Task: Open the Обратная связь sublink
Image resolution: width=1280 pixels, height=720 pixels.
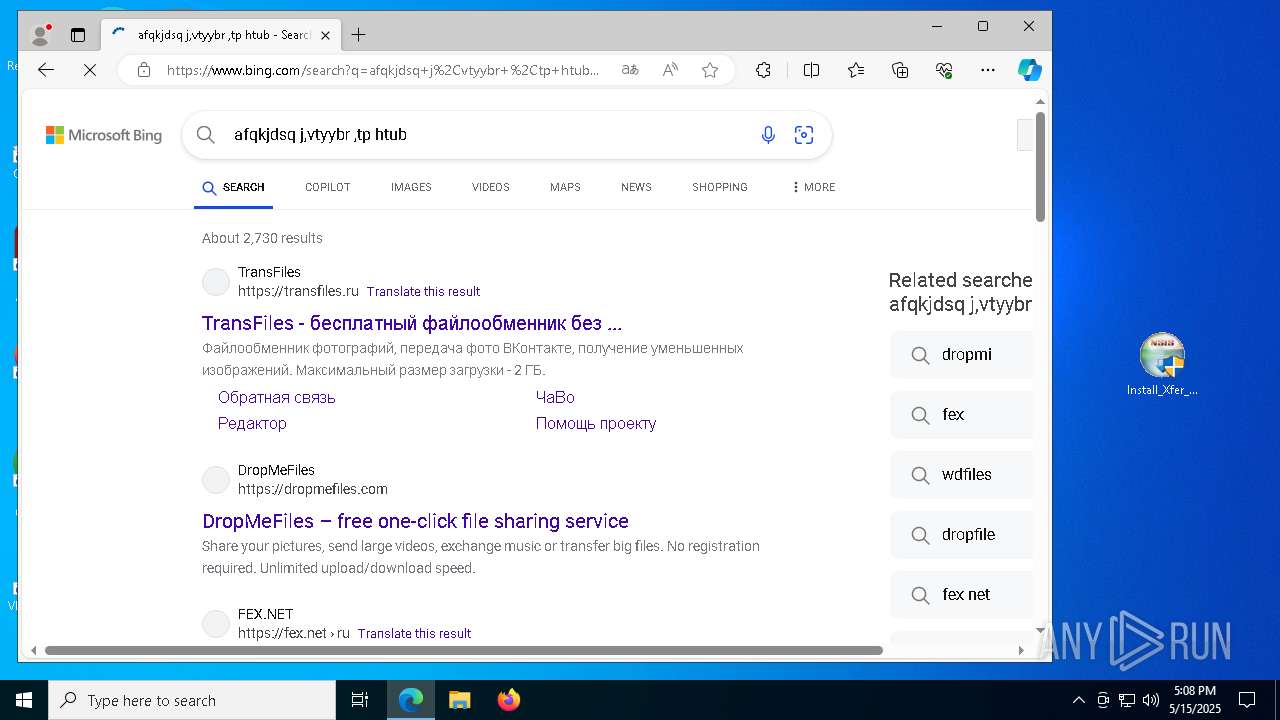Action: tap(277, 397)
